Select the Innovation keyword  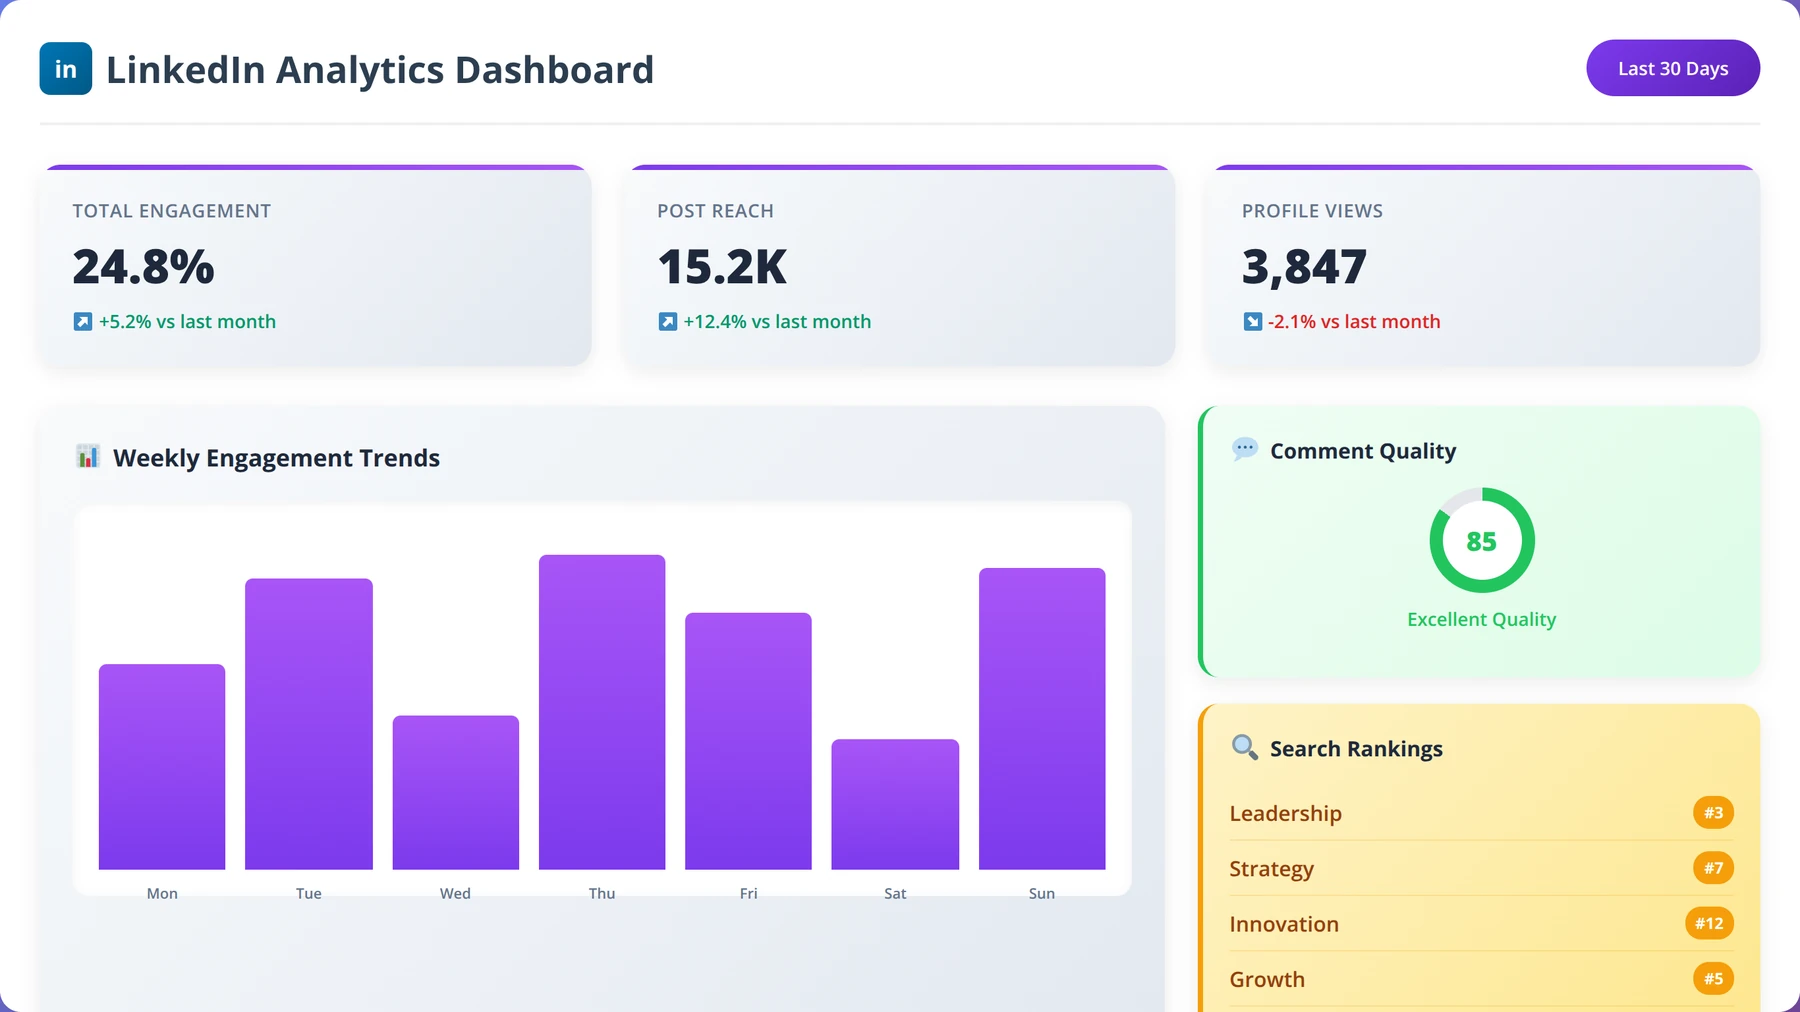coord(1284,924)
